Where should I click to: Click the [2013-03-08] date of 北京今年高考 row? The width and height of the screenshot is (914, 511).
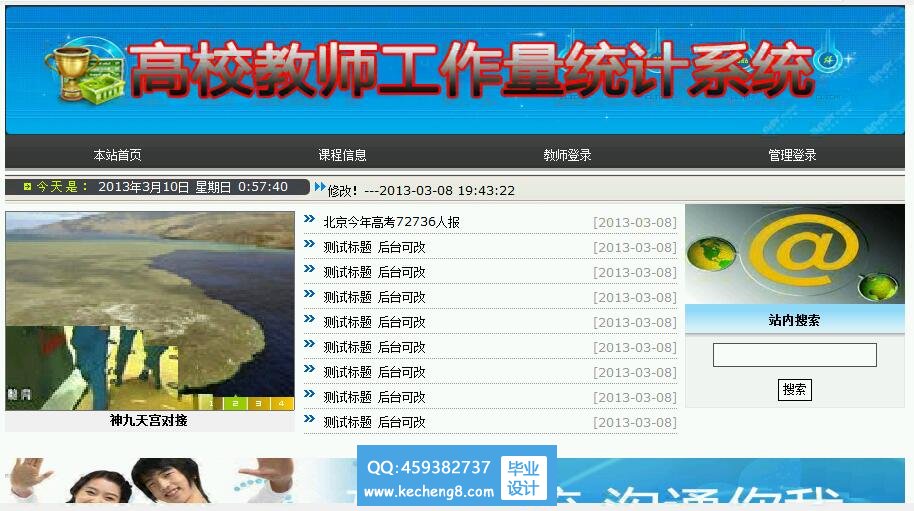tap(635, 223)
